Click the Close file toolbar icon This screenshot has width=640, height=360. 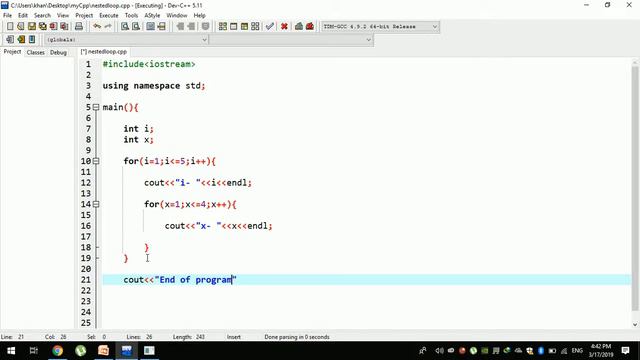point(53,27)
